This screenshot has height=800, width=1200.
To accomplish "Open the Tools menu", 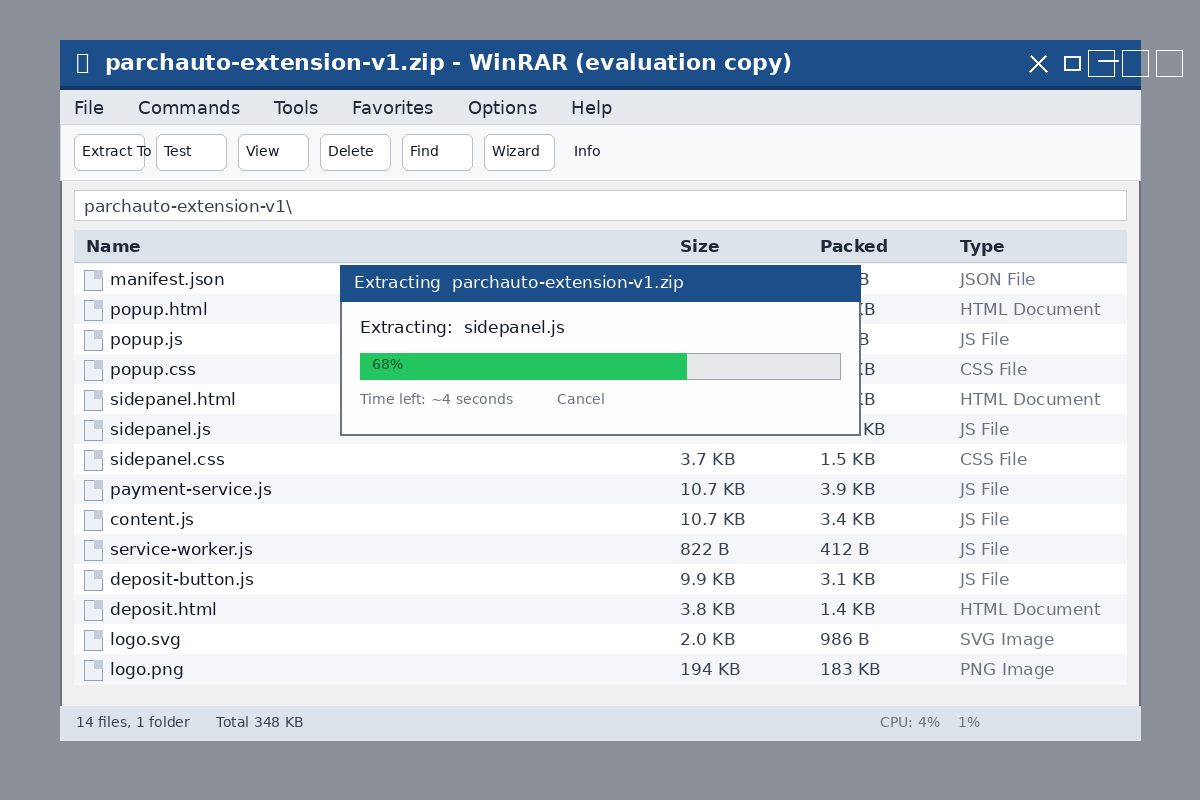I will click(x=296, y=108).
